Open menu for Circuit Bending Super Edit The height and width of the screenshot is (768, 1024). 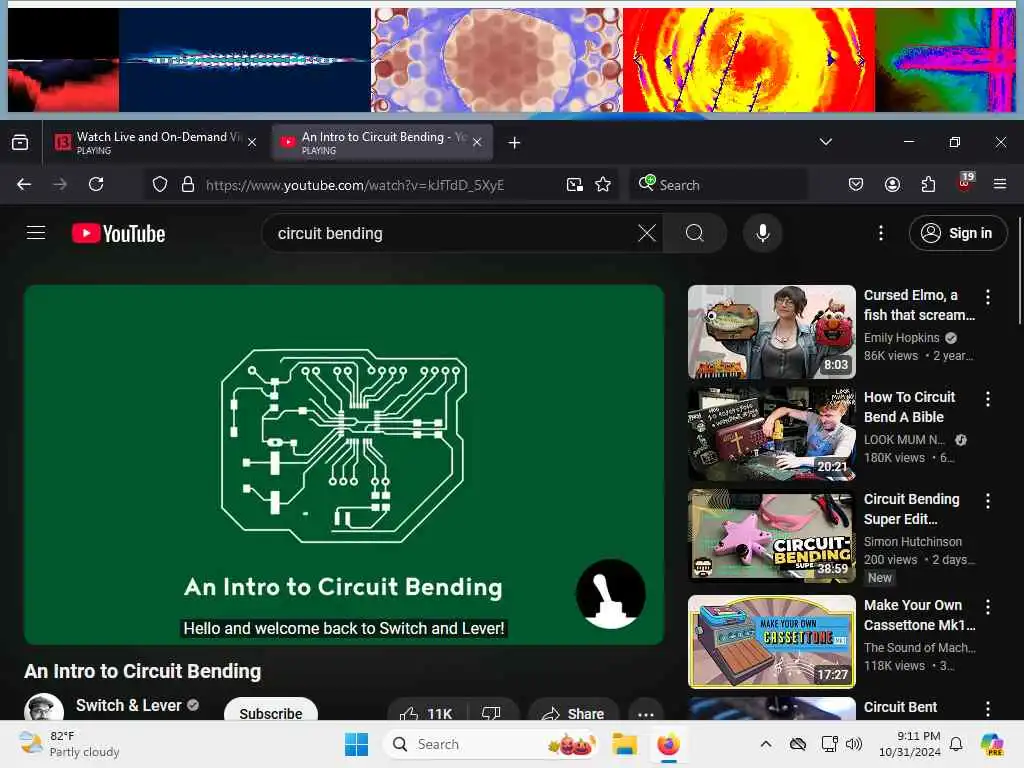coord(987,501)
